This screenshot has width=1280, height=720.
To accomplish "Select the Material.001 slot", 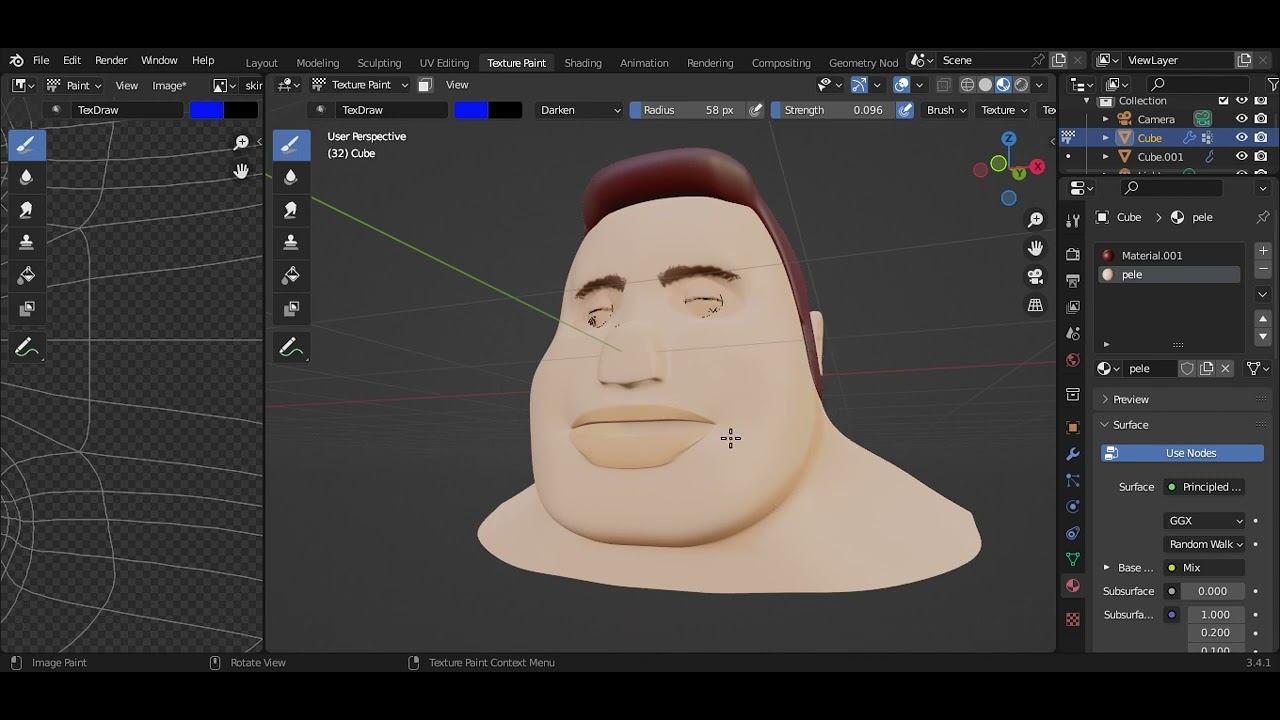I will click(x=1169, y=256).
